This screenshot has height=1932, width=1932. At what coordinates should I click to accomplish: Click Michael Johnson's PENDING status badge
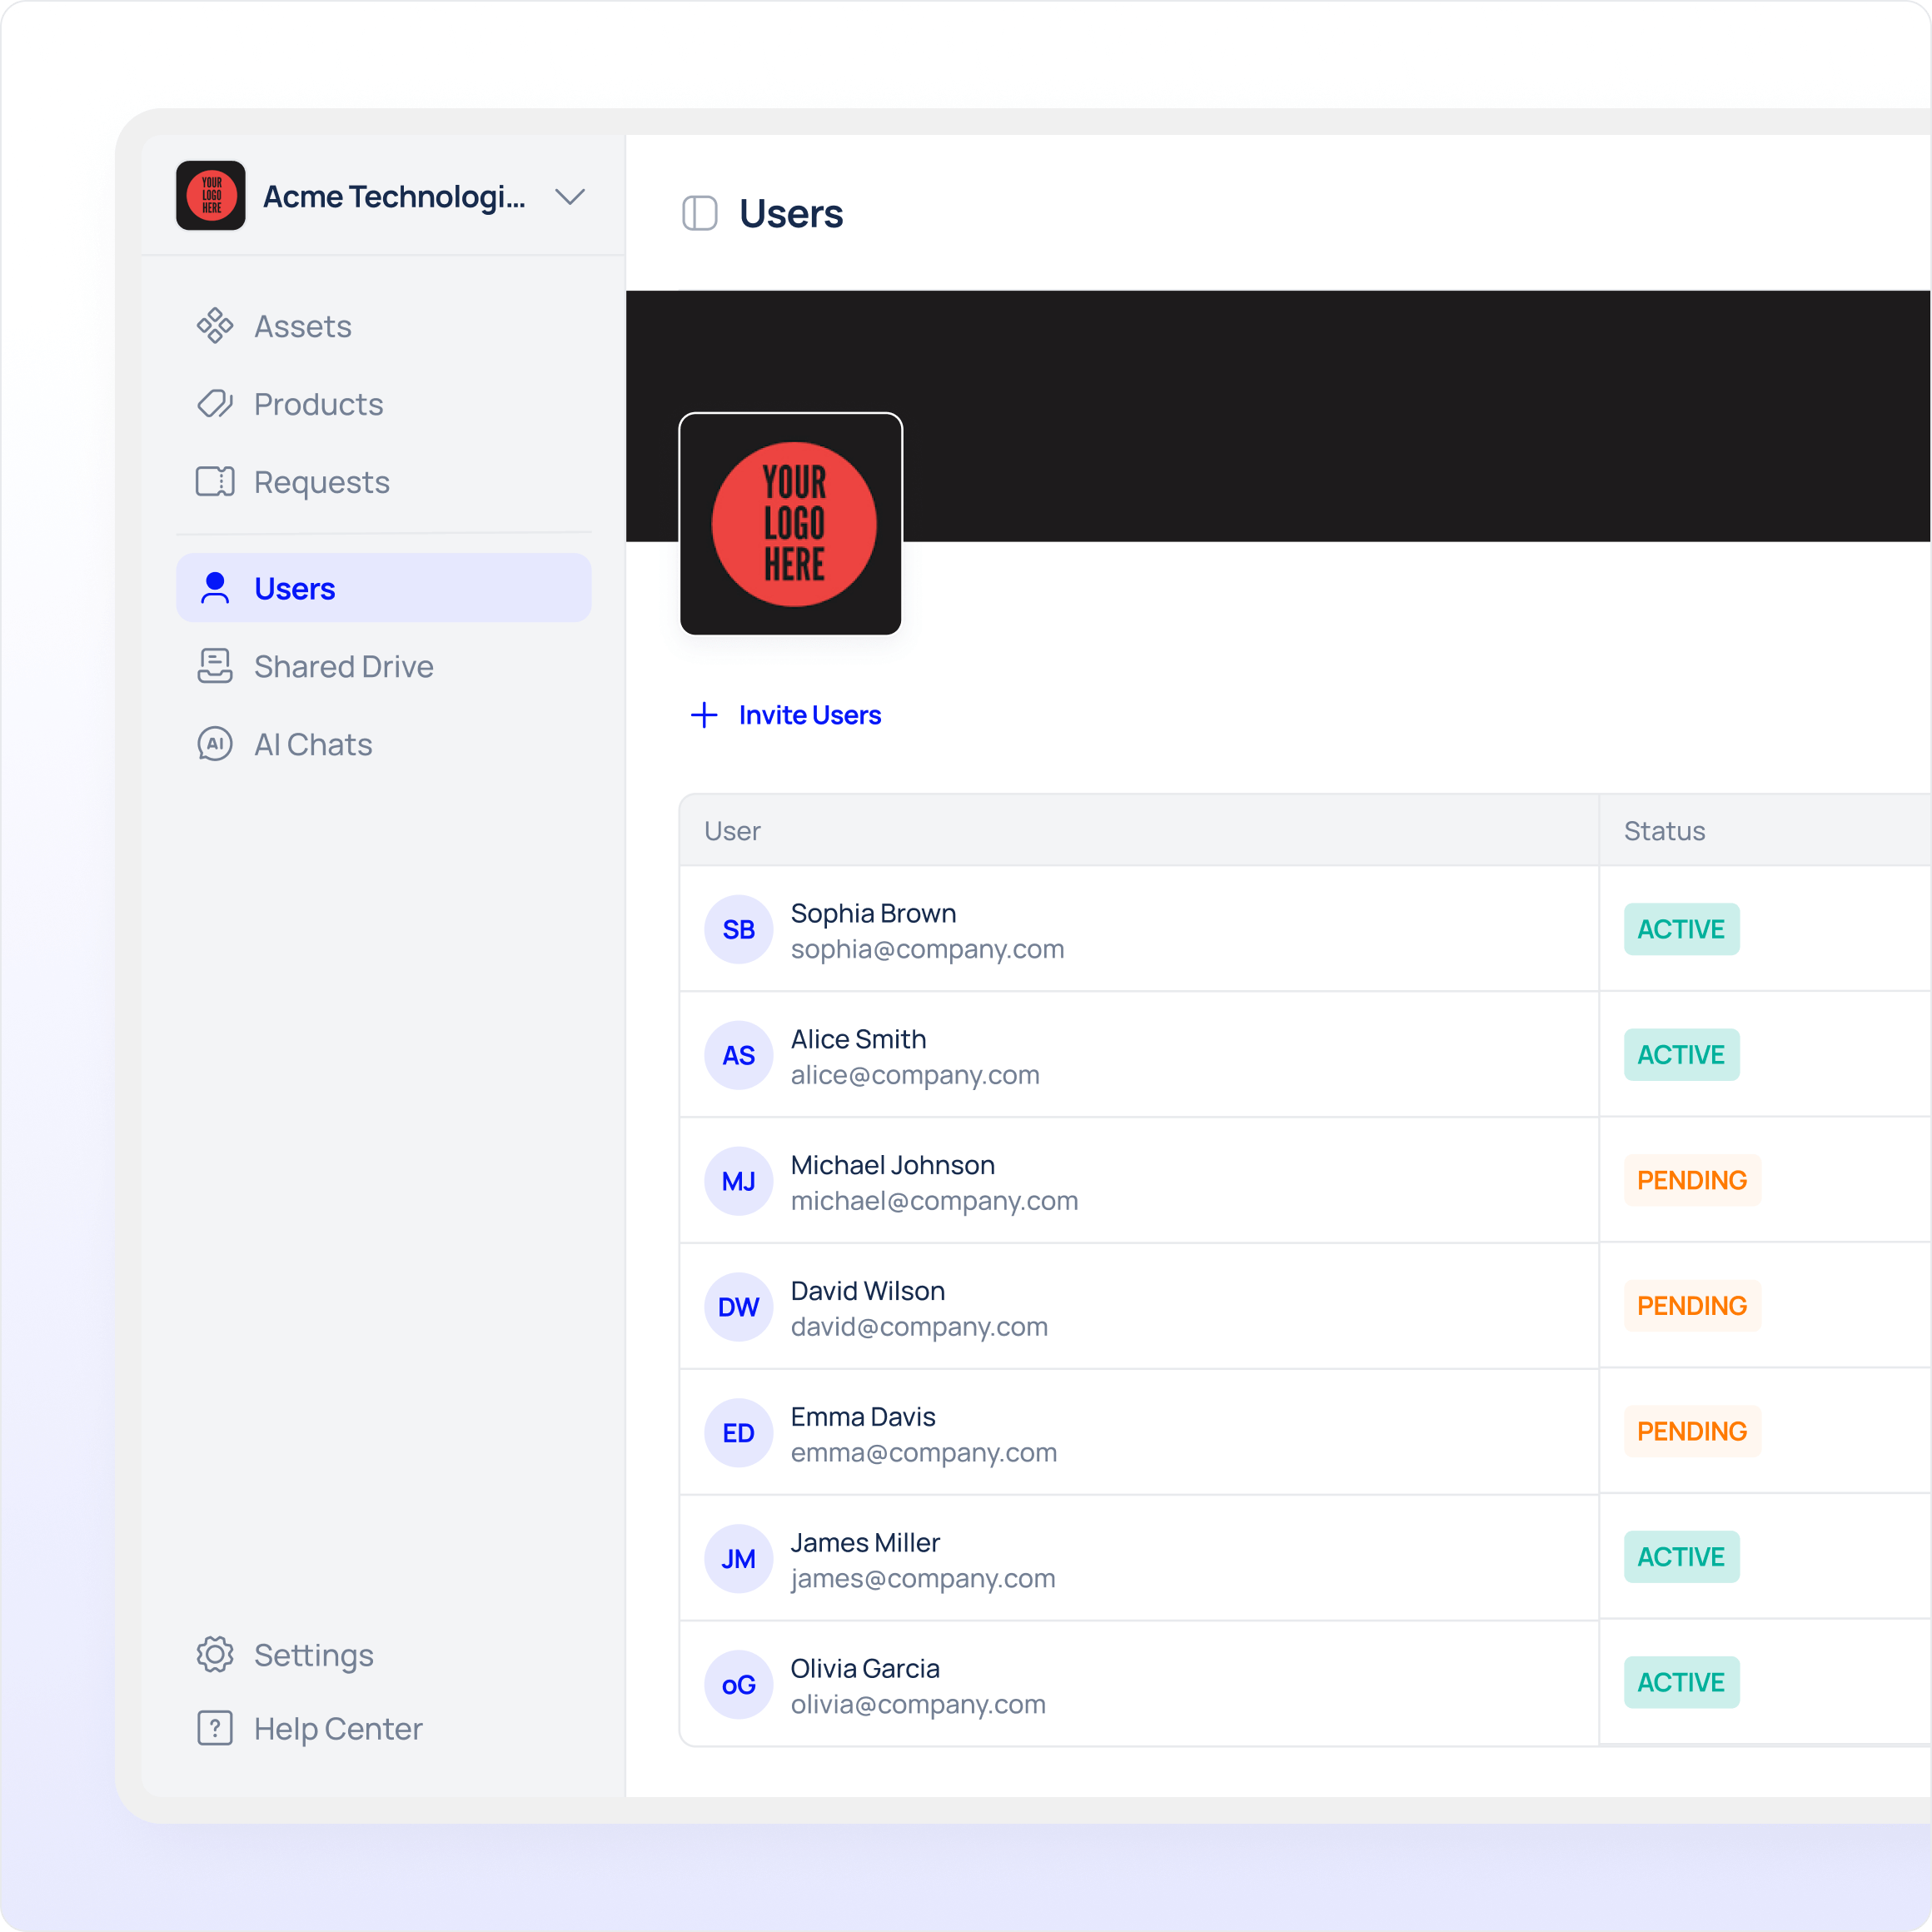[1691, 1180]
